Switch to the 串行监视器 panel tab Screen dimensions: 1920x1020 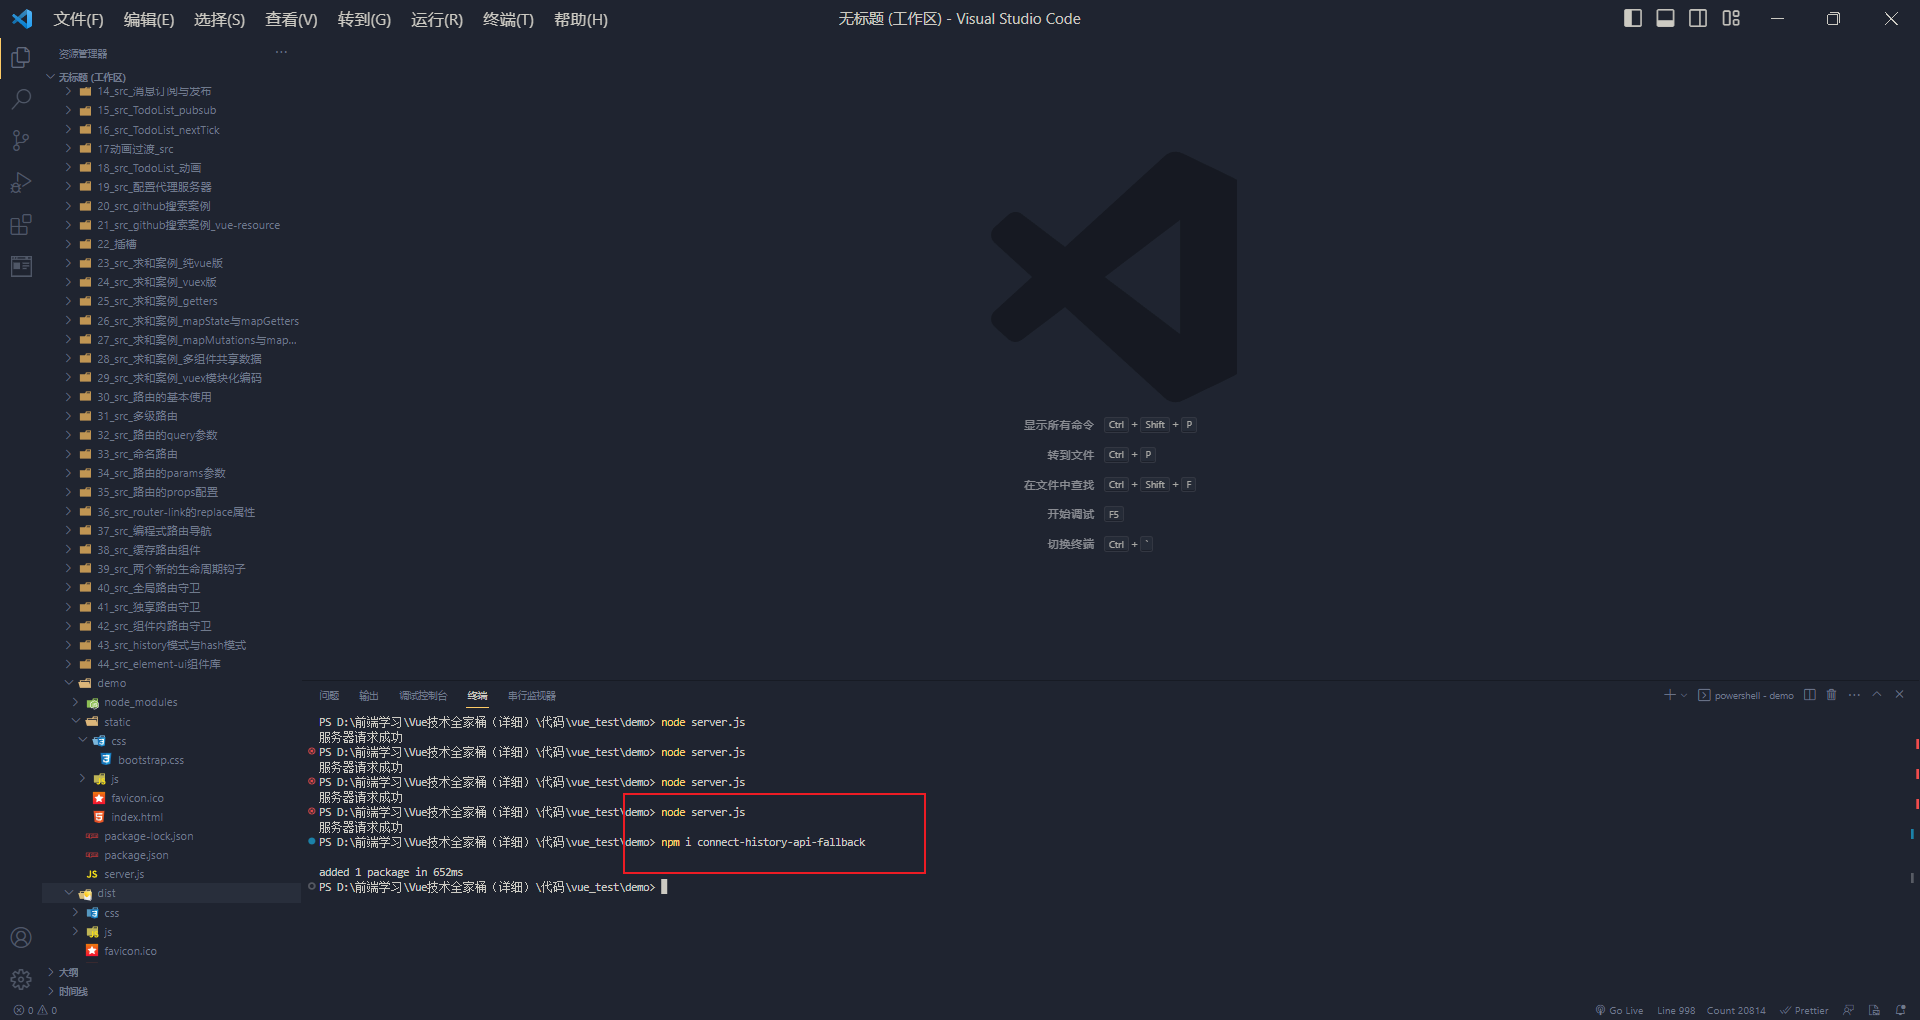coord(532,695)
